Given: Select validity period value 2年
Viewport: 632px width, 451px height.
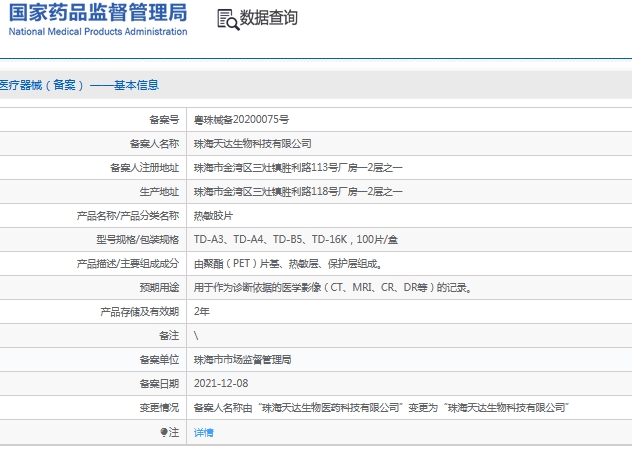Looking at the screenshot, I should click(x=202, y=311).
